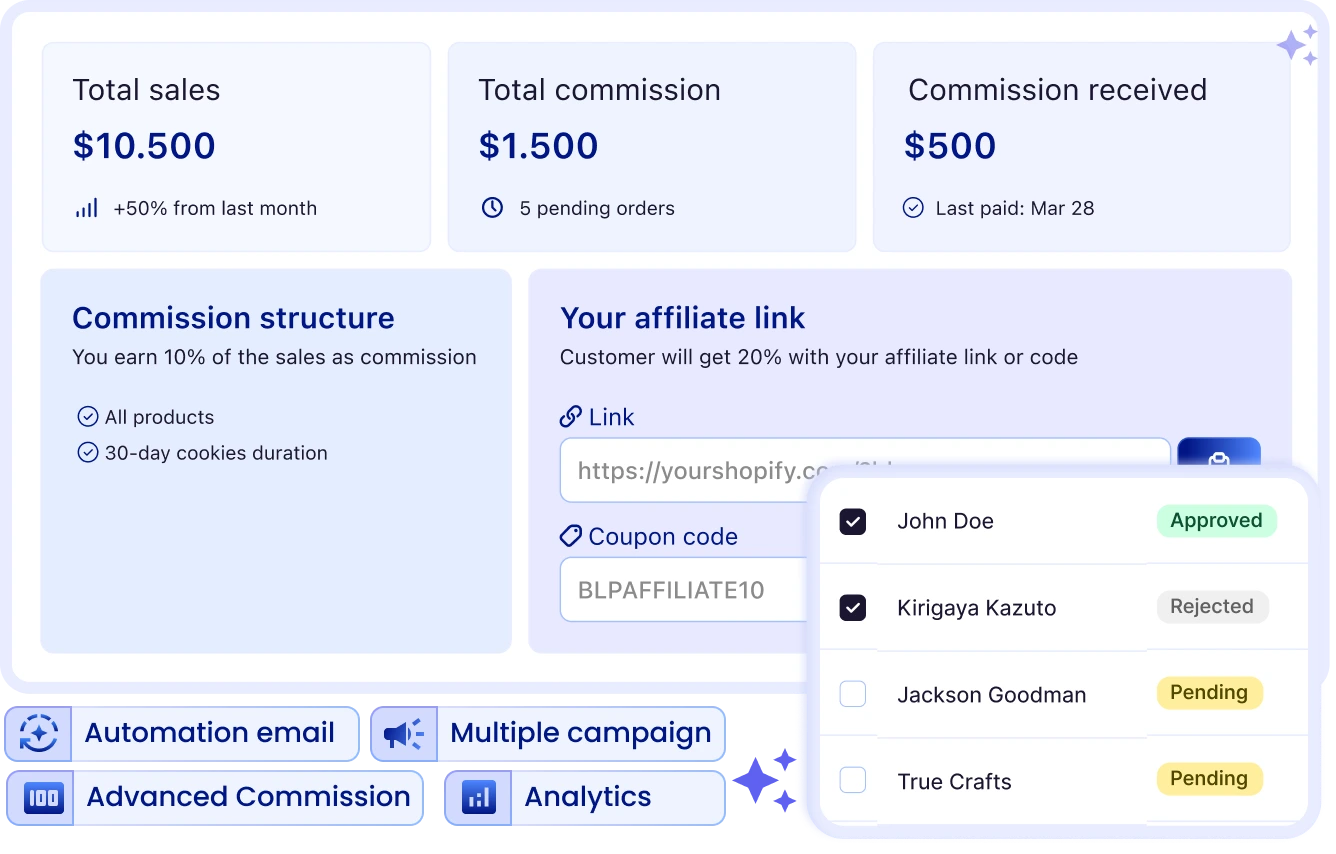Click the chain link icon above URL field
The height and width of the screenshot is (854, 1336).
[x=571, y=417]
